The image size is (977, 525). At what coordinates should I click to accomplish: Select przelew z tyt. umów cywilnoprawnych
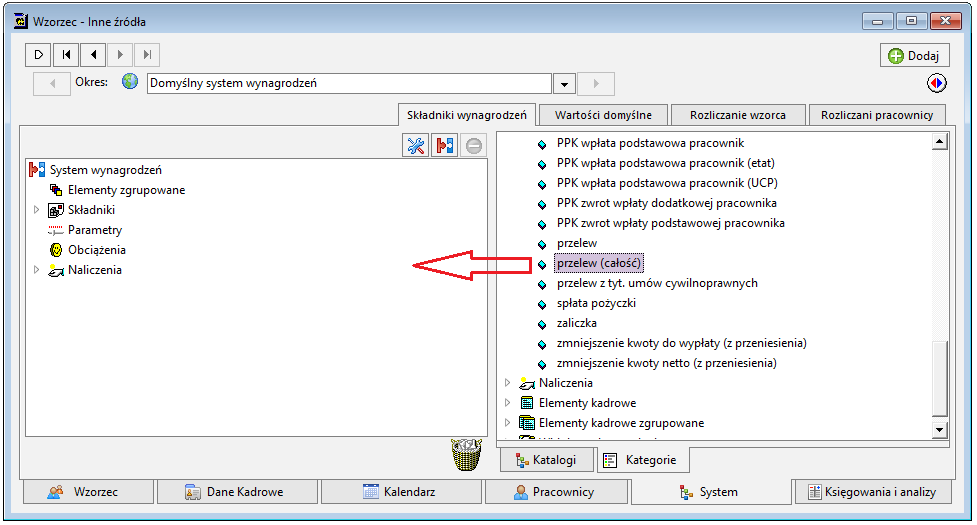[657, 283]
